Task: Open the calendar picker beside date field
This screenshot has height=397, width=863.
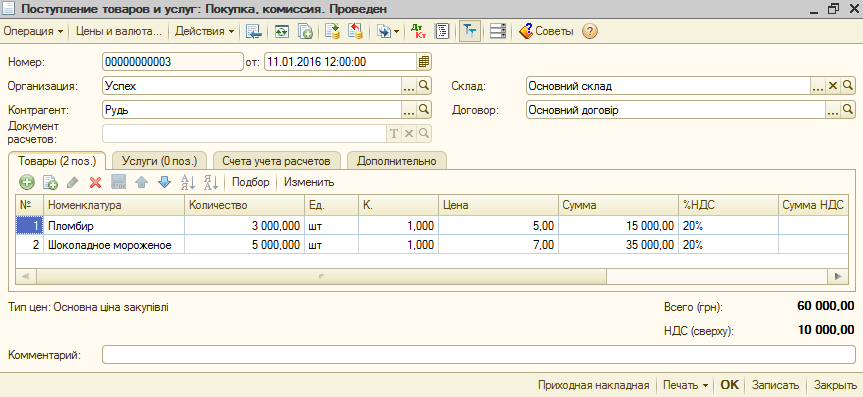Action: click(x=424, y=62)
